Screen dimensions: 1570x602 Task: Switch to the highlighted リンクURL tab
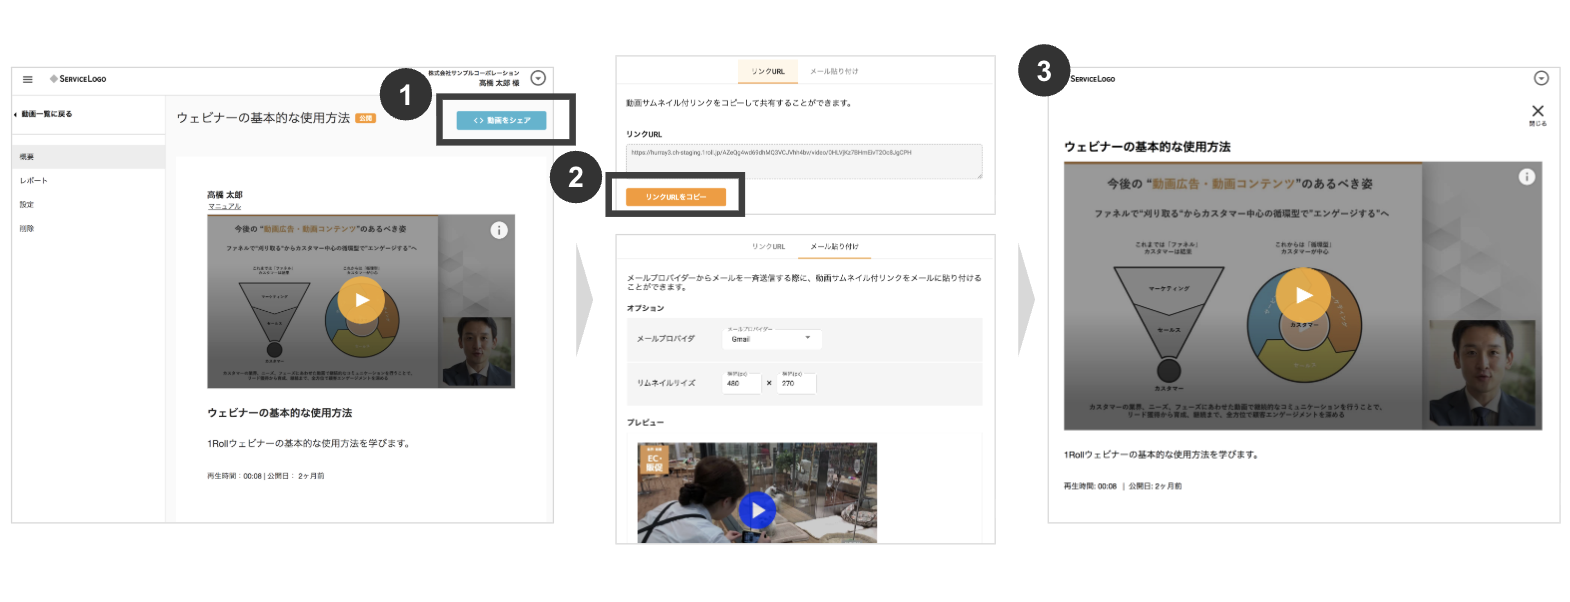[768, 72]
